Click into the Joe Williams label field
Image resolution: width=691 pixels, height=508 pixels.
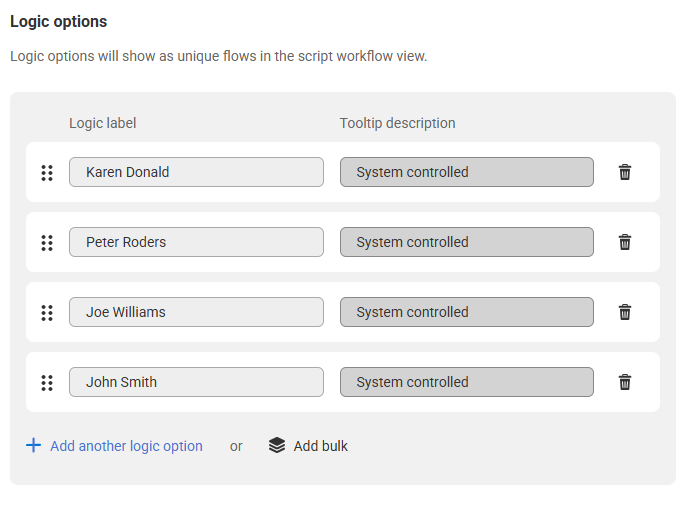[196, 312]
